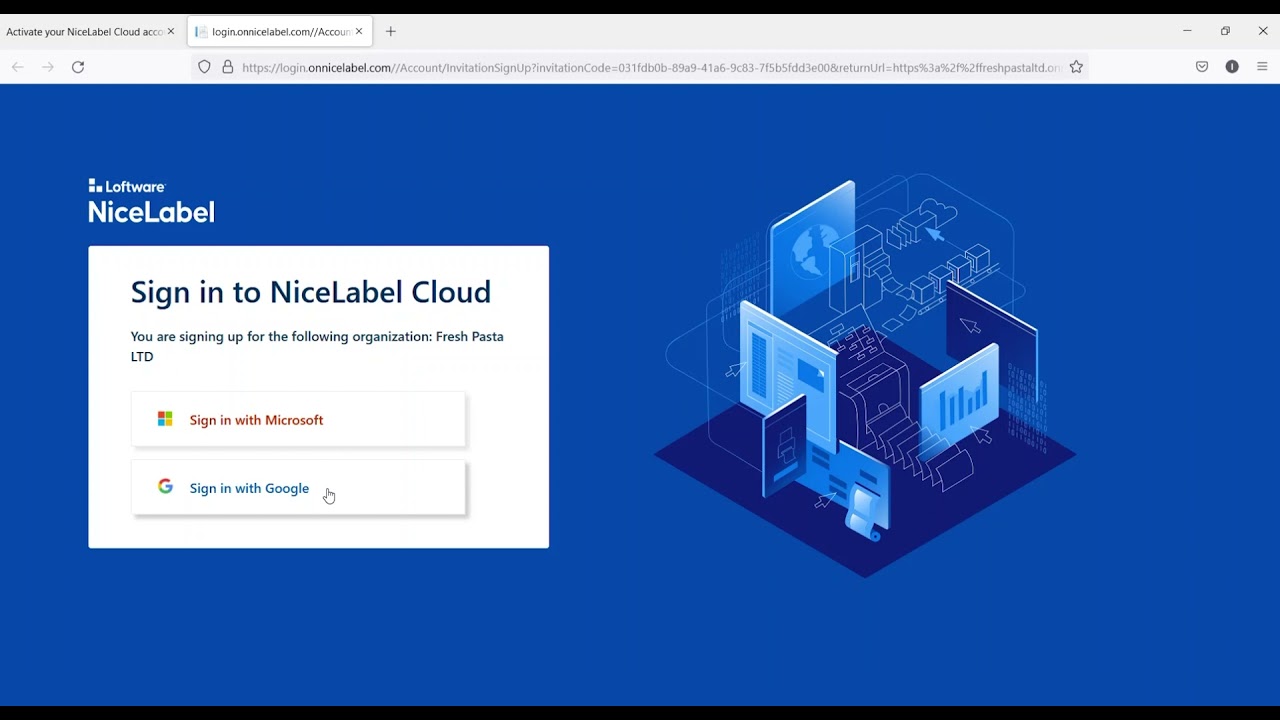
Task: Sign in with Microsoft button
Action: point(298,419)
